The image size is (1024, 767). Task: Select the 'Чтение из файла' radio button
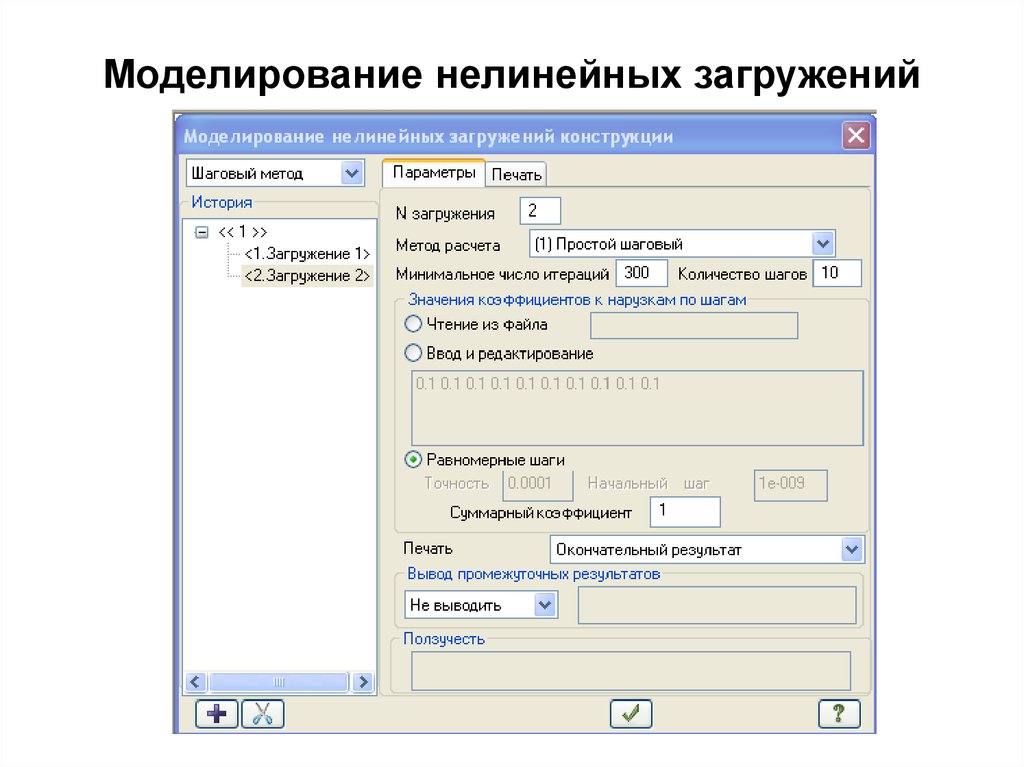414,324
